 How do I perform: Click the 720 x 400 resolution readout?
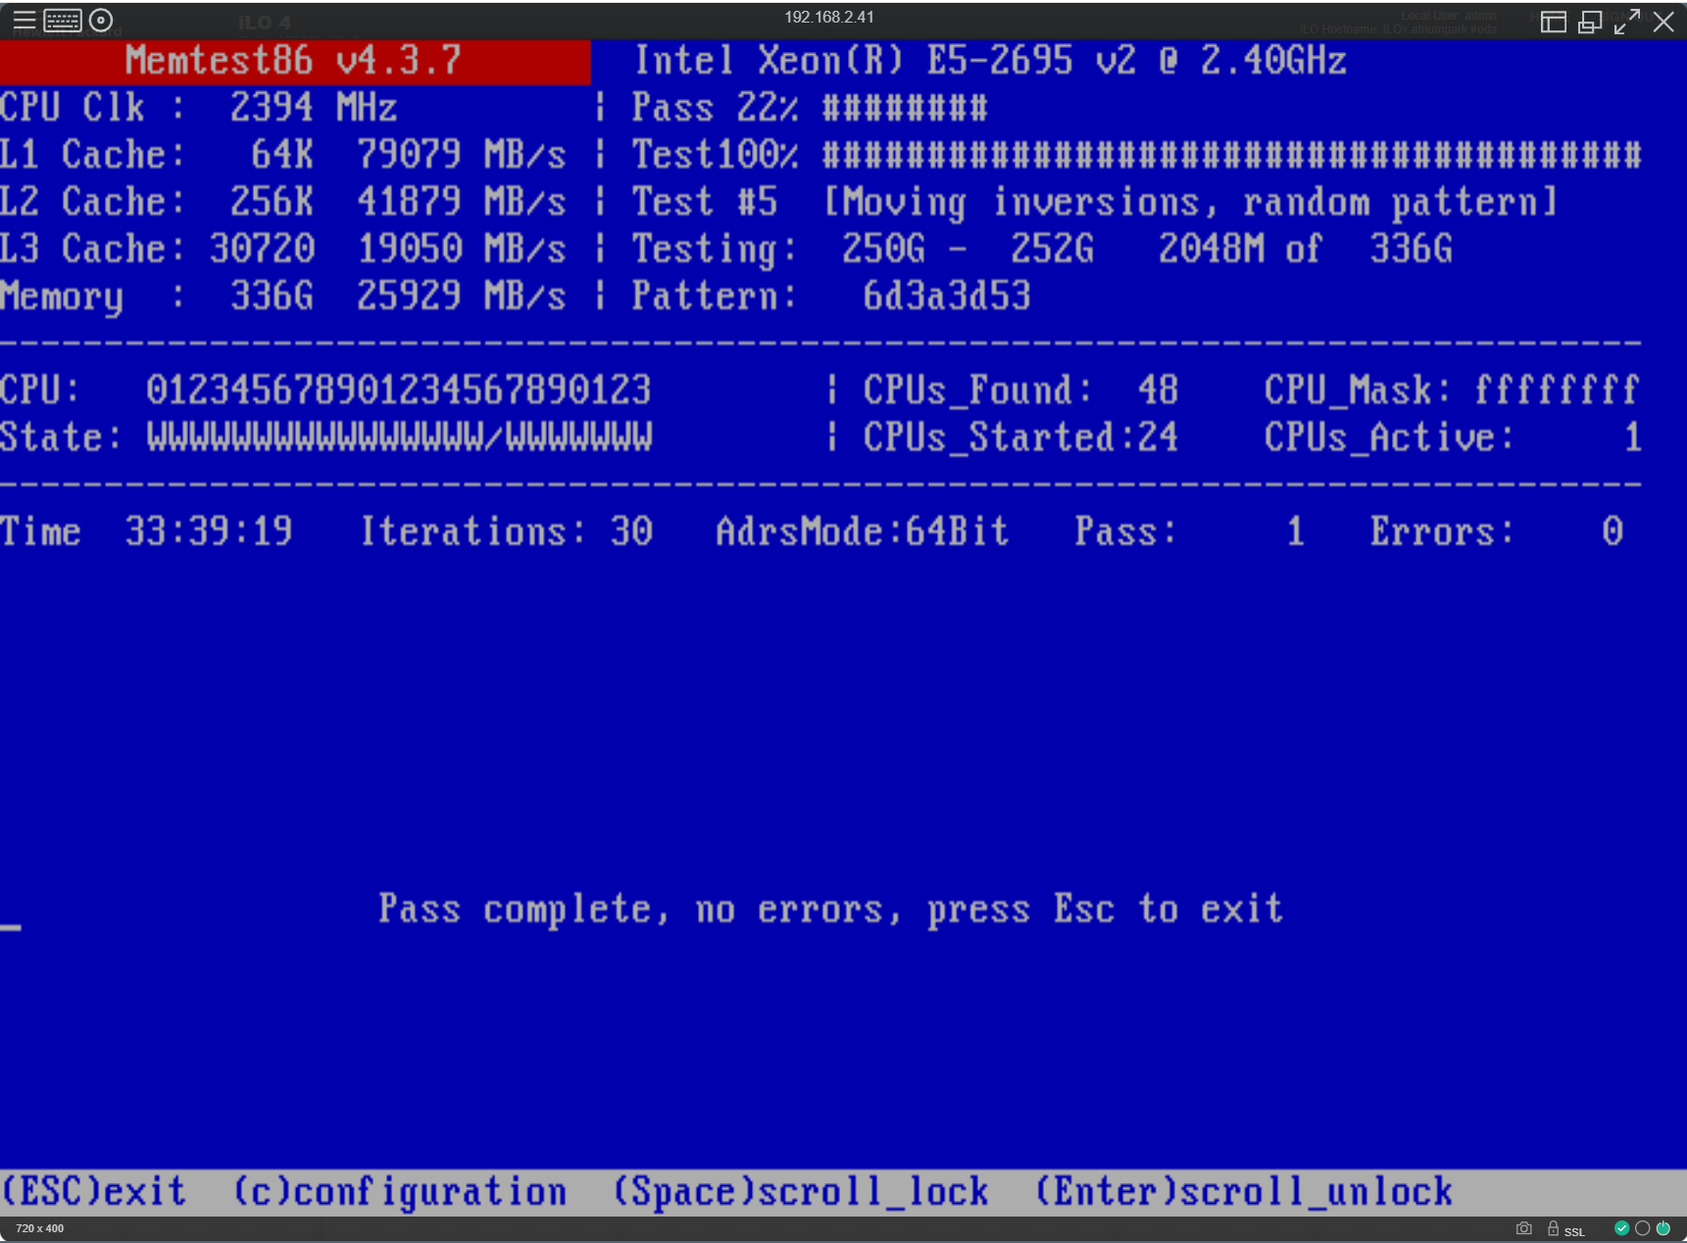pos(40,1228)
